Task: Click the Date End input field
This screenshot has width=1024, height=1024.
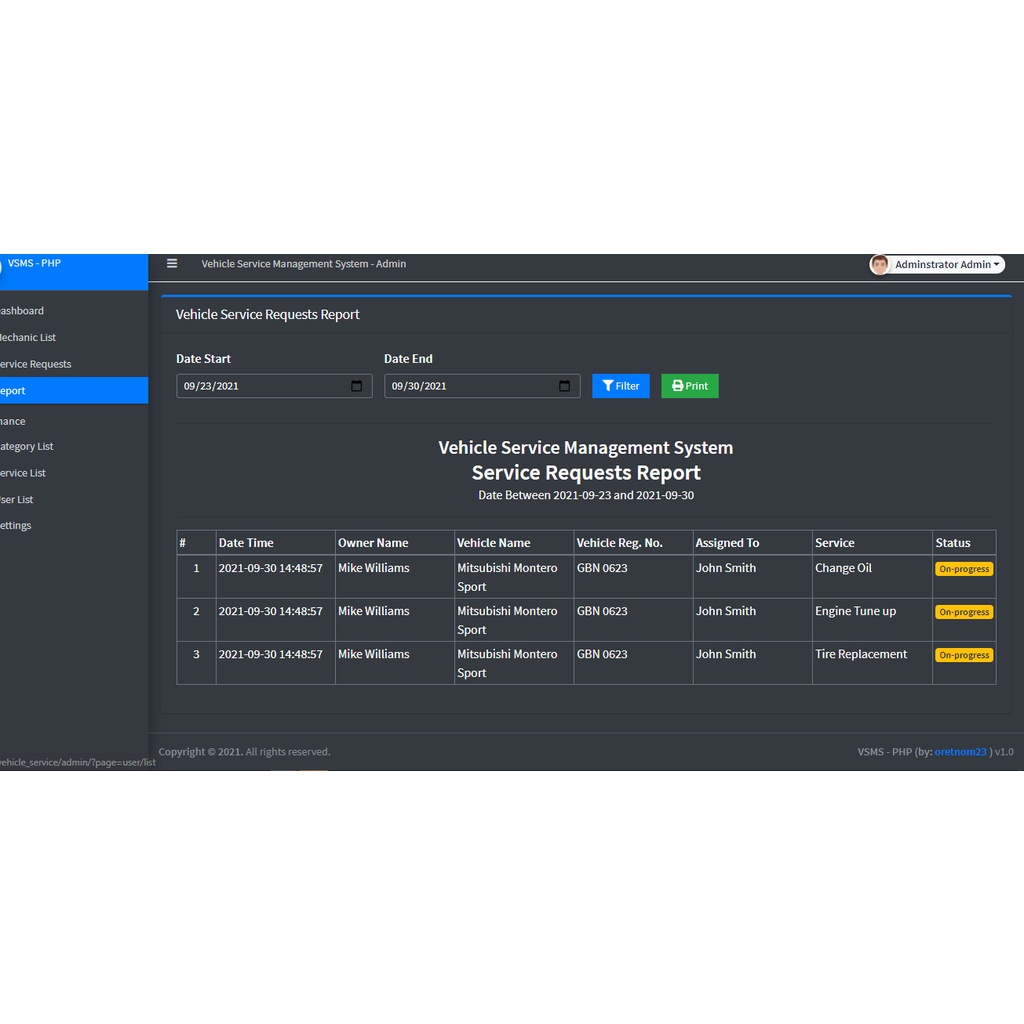Action: pos(468,386)
